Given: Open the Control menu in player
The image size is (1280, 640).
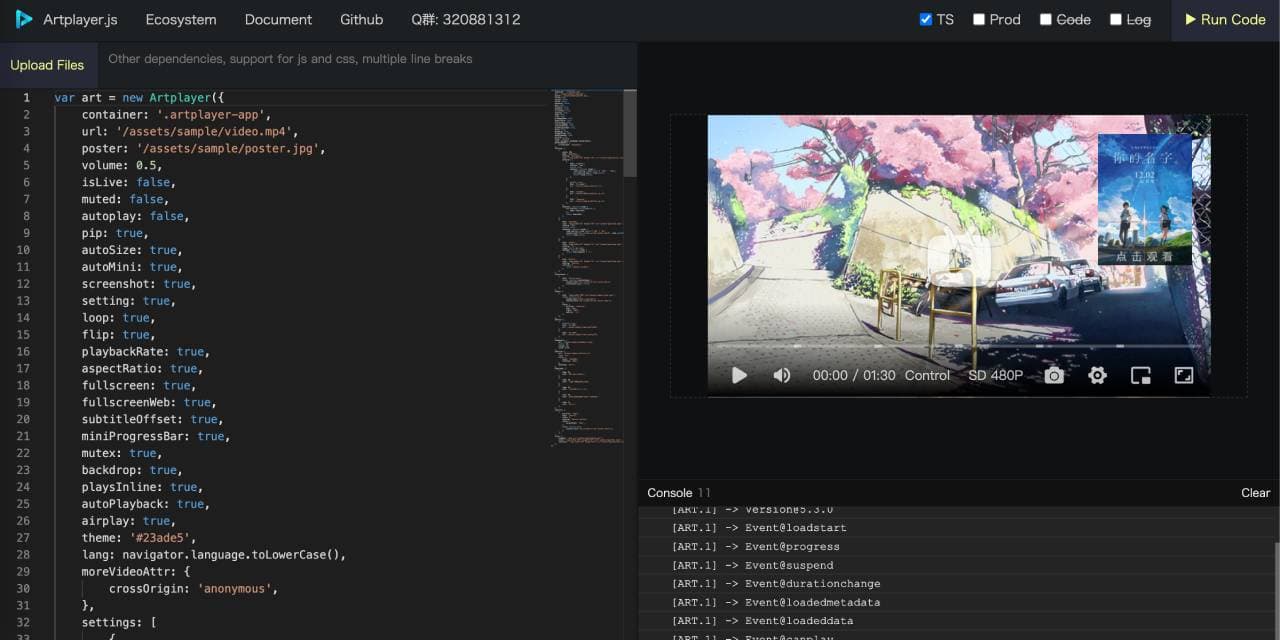Looking at the screenshot, I should tap(927, 375).
